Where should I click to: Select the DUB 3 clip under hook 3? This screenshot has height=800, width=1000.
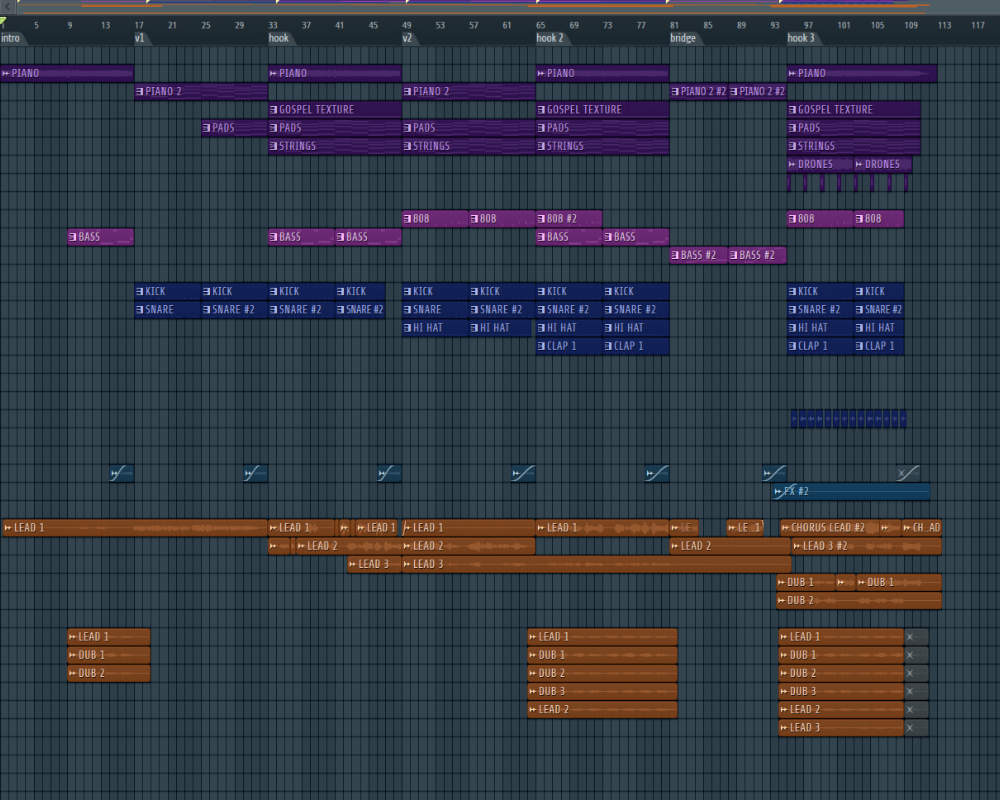pos(841,691)
